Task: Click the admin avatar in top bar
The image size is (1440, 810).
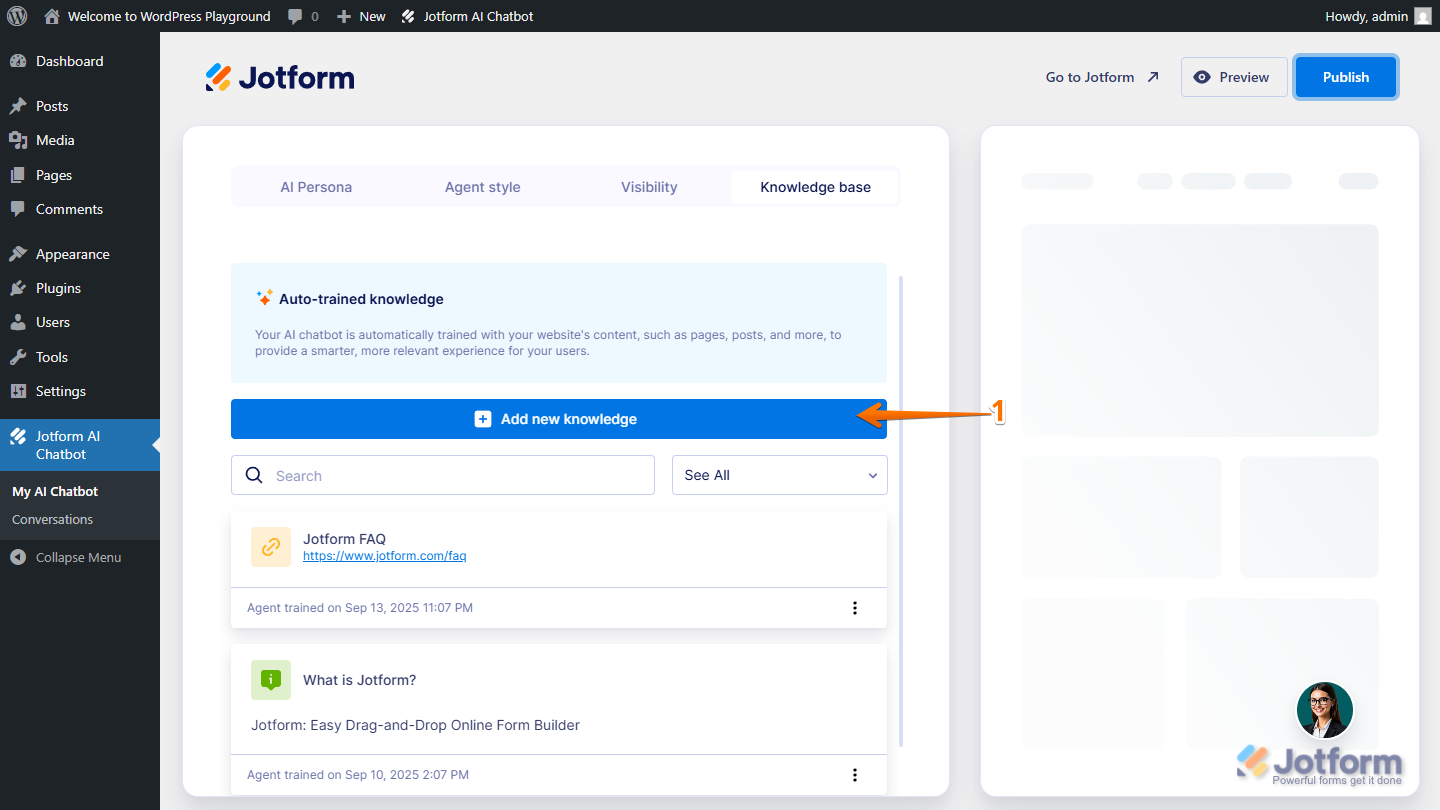Action: [1423, 16]
